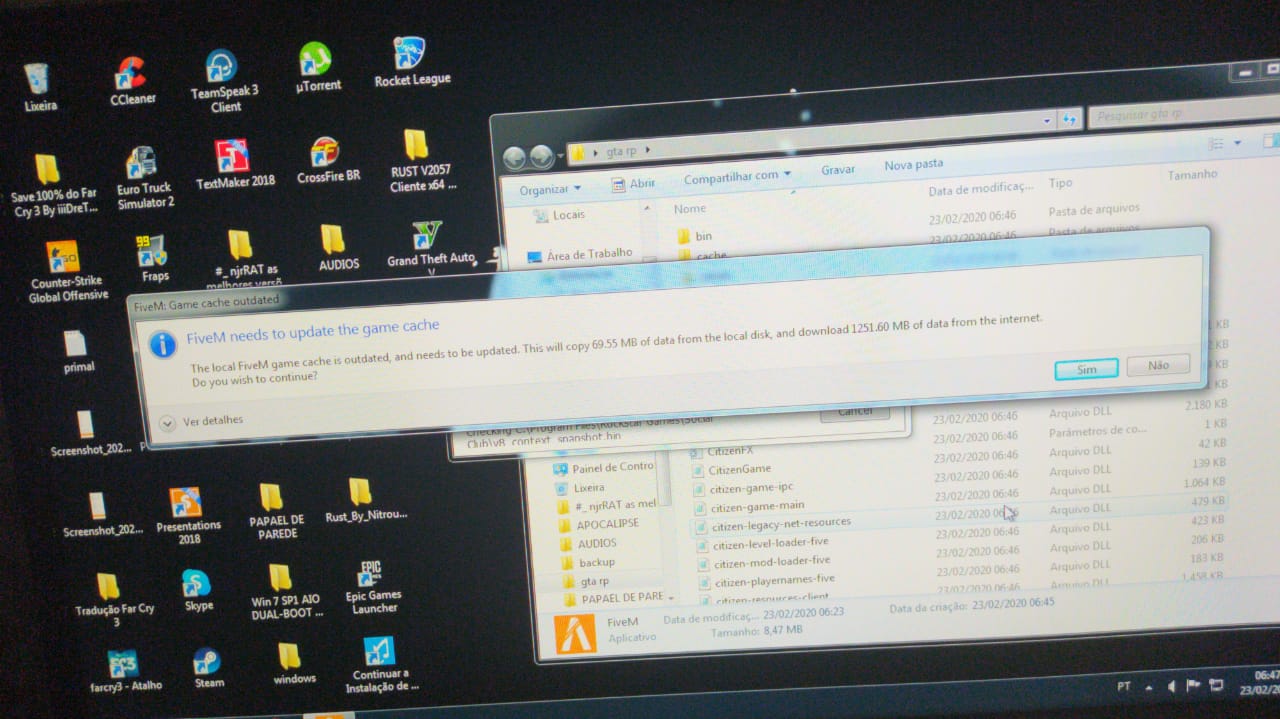This screenshot has width=1280, height=719.
Task: Open the bin folder in the file list
Action: pos(695,236)
